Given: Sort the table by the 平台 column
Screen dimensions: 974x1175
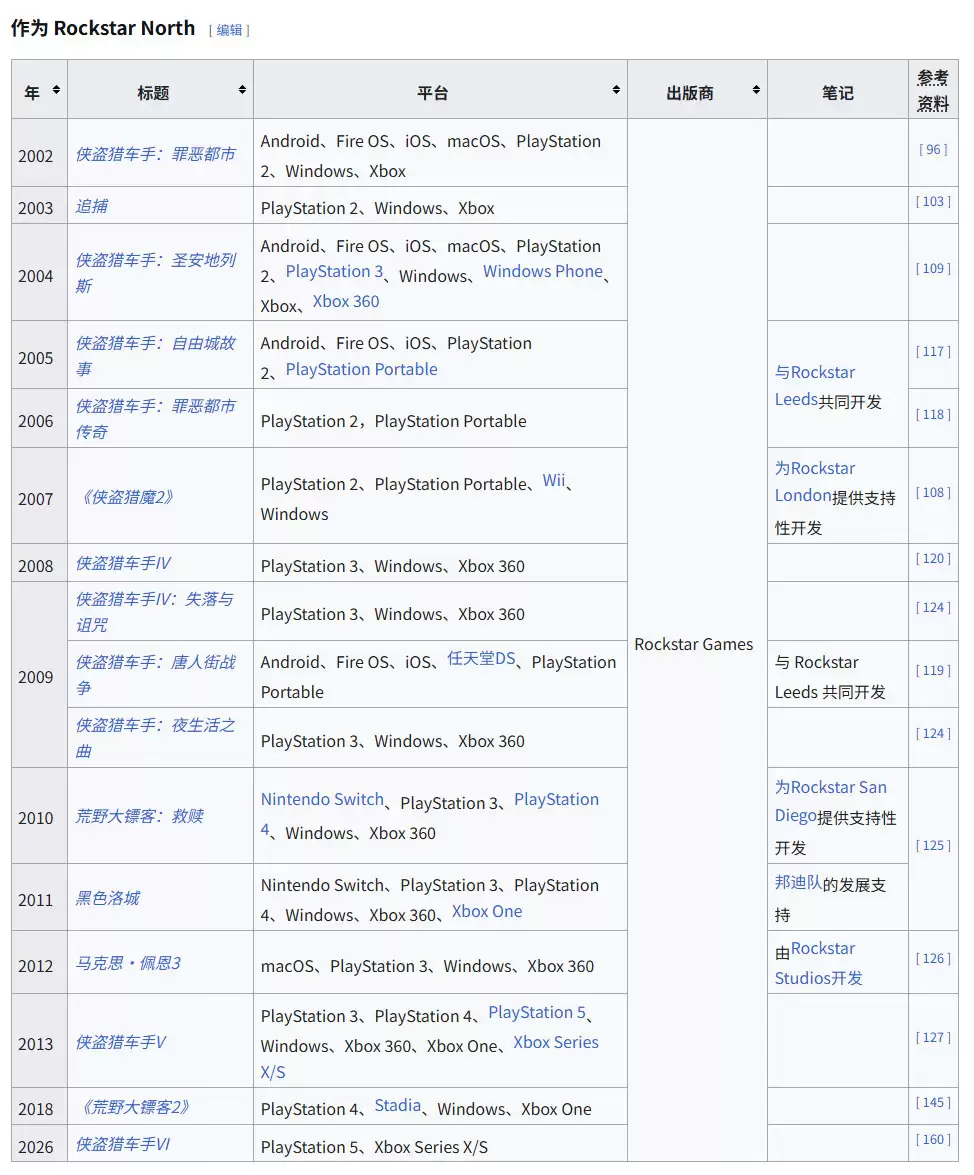Looking at the screenshot, I should [x=614, y=89].
